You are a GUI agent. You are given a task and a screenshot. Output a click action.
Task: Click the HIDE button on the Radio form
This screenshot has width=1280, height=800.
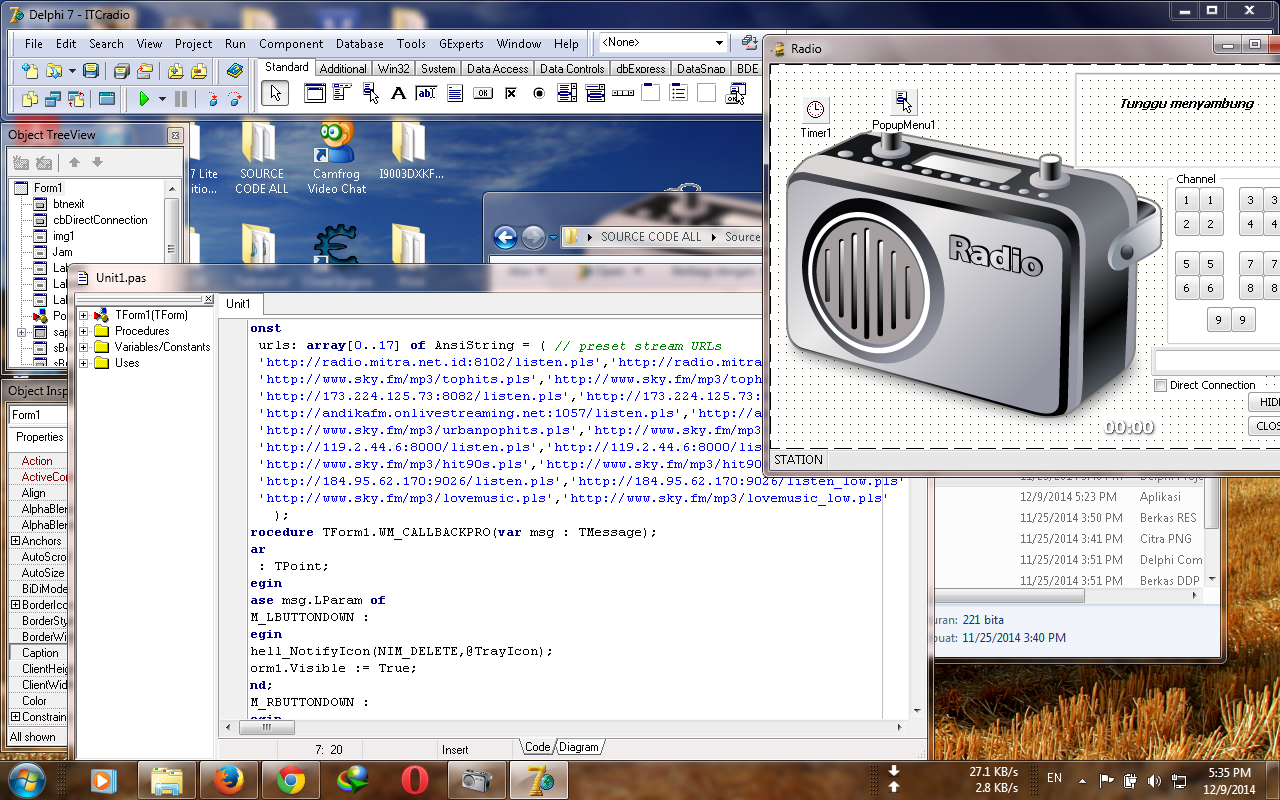1263,402
